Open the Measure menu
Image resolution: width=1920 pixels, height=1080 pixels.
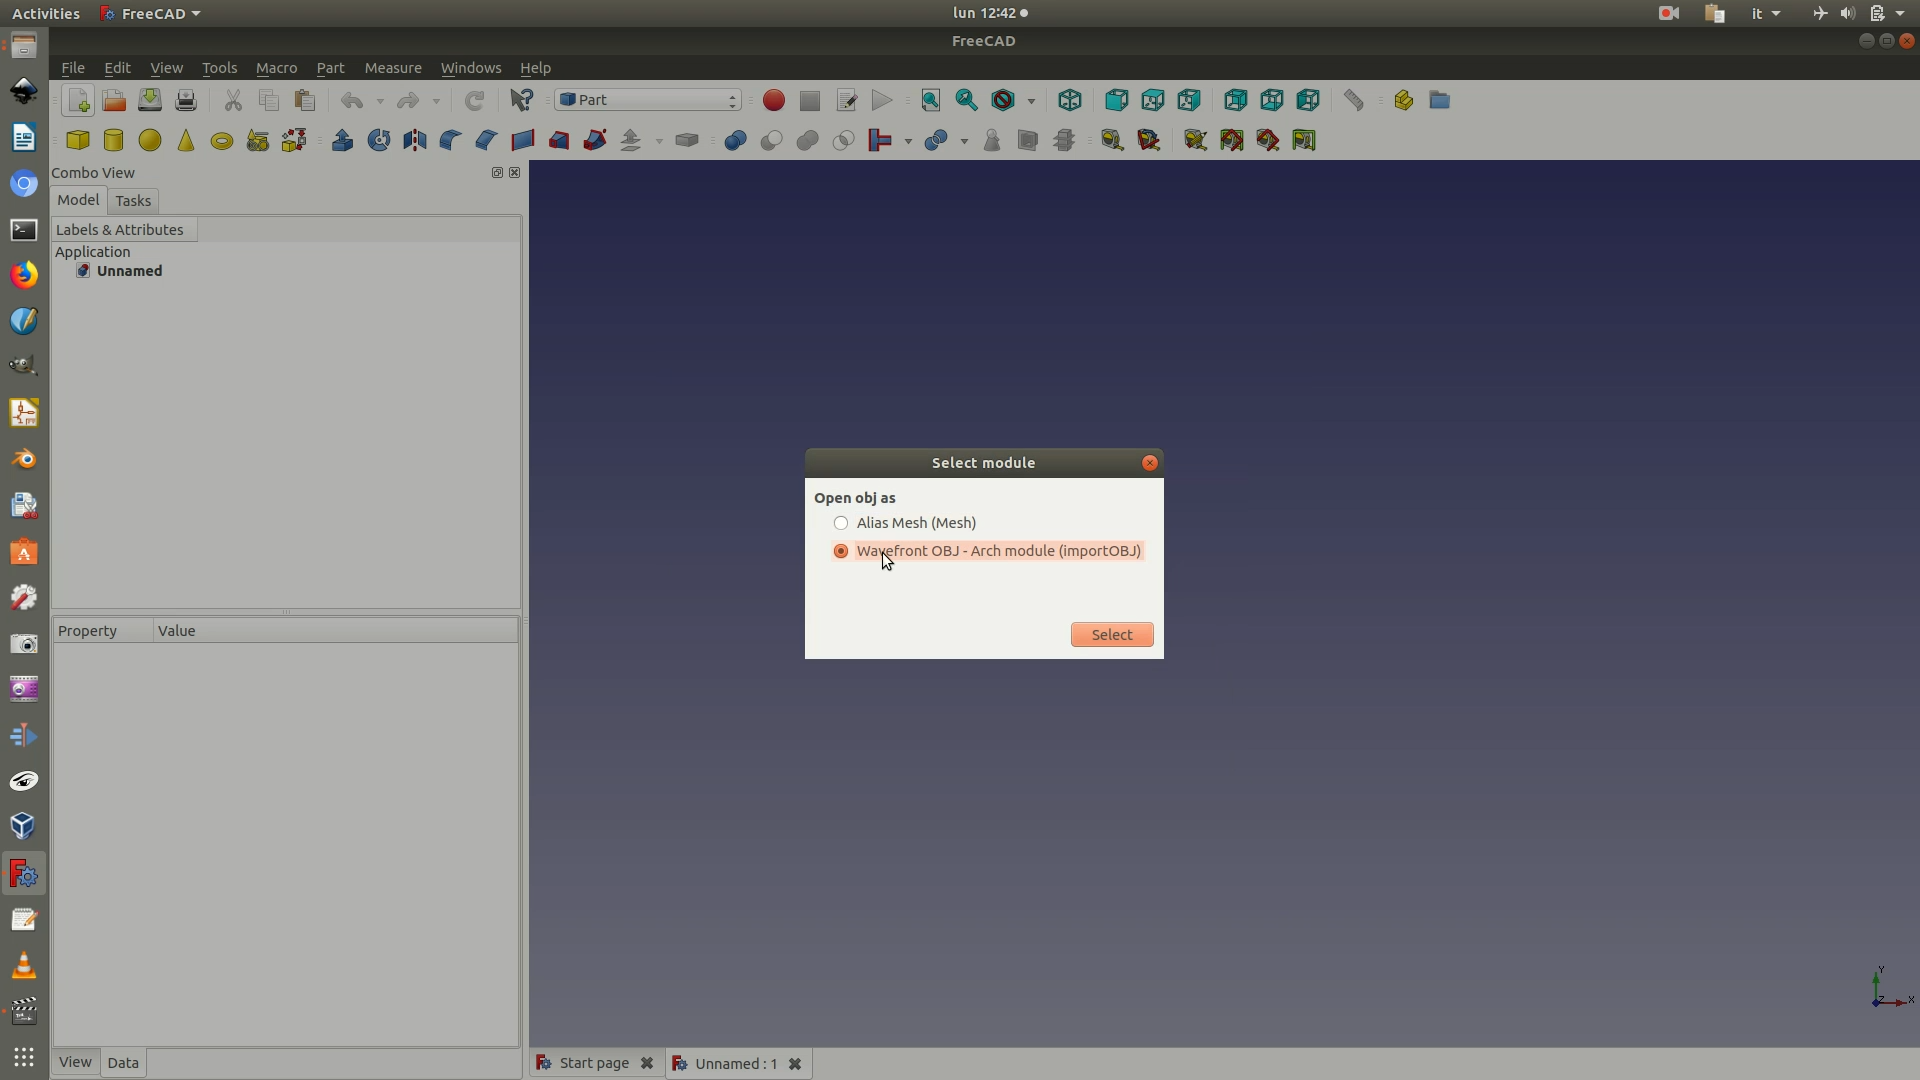(x=393, y=68)
